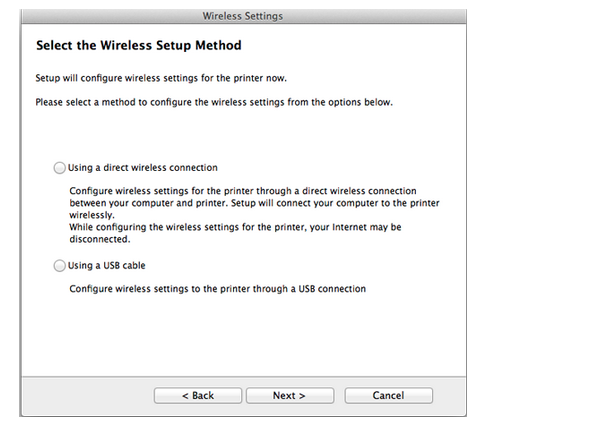The height and width of the screenshot is (426, 611).
Task: Click the direct wireless connection description paragraph
Action: [254, 203]
